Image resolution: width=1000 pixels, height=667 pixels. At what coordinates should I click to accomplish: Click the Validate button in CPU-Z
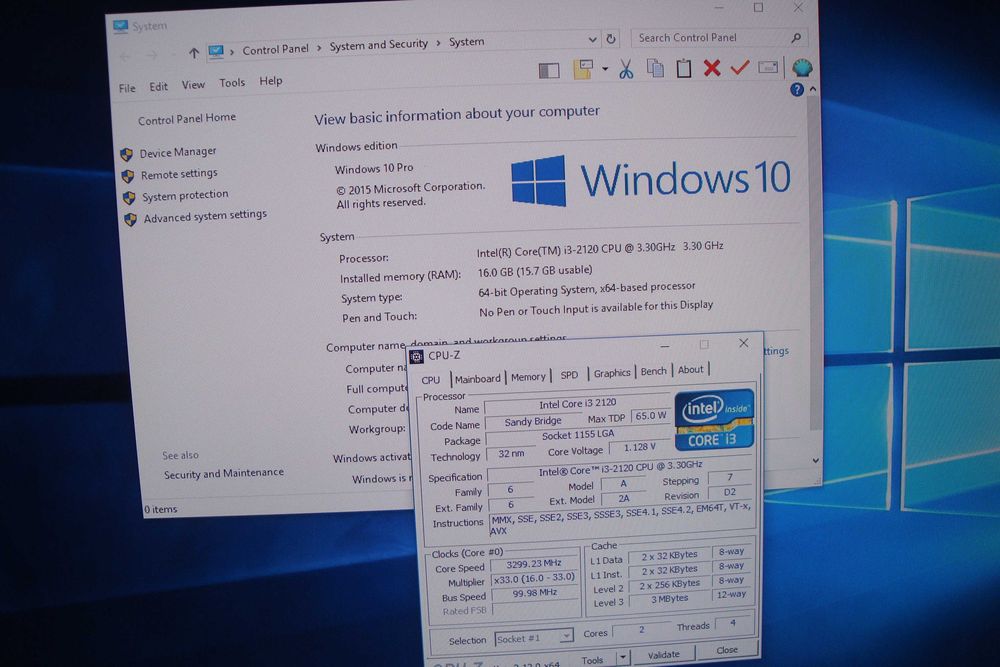click(663, 654)
